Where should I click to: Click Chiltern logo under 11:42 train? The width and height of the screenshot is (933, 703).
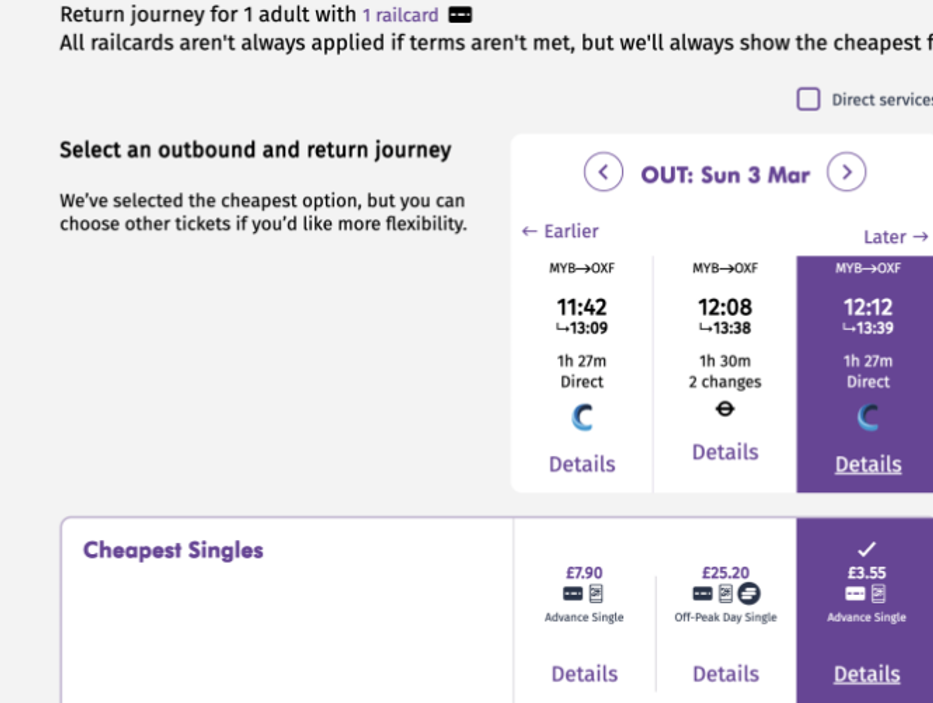click(582, 418)
